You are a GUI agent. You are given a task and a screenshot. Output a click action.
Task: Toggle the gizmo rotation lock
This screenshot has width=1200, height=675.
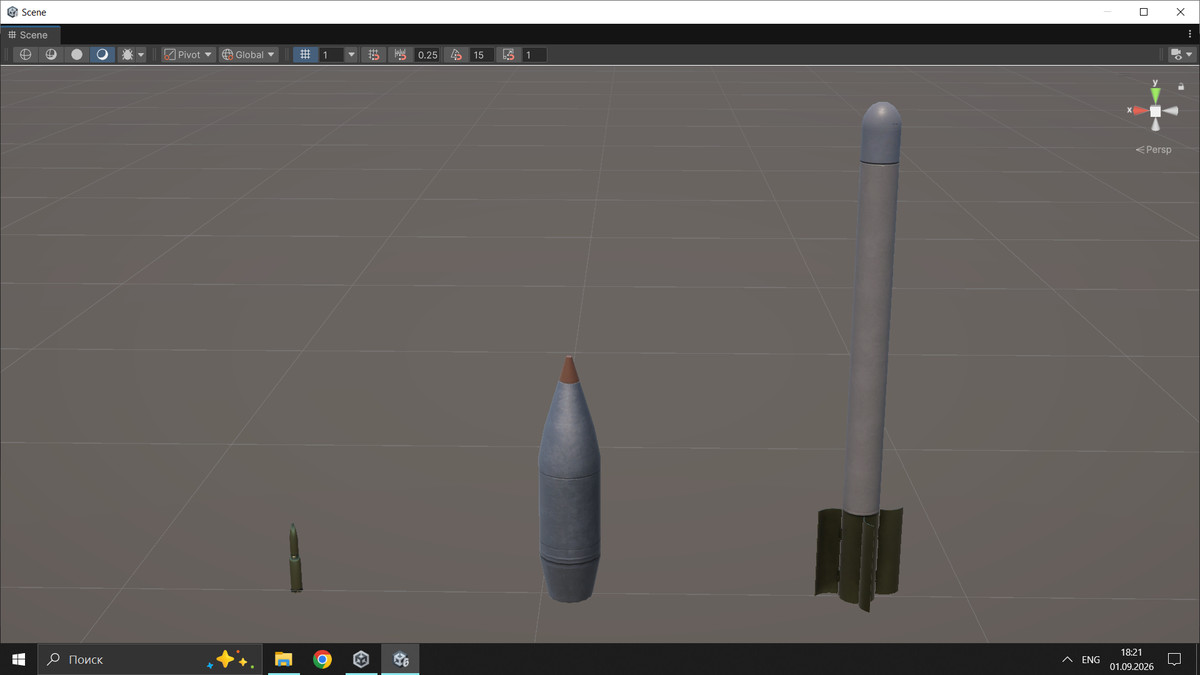tap(1181, 87)
